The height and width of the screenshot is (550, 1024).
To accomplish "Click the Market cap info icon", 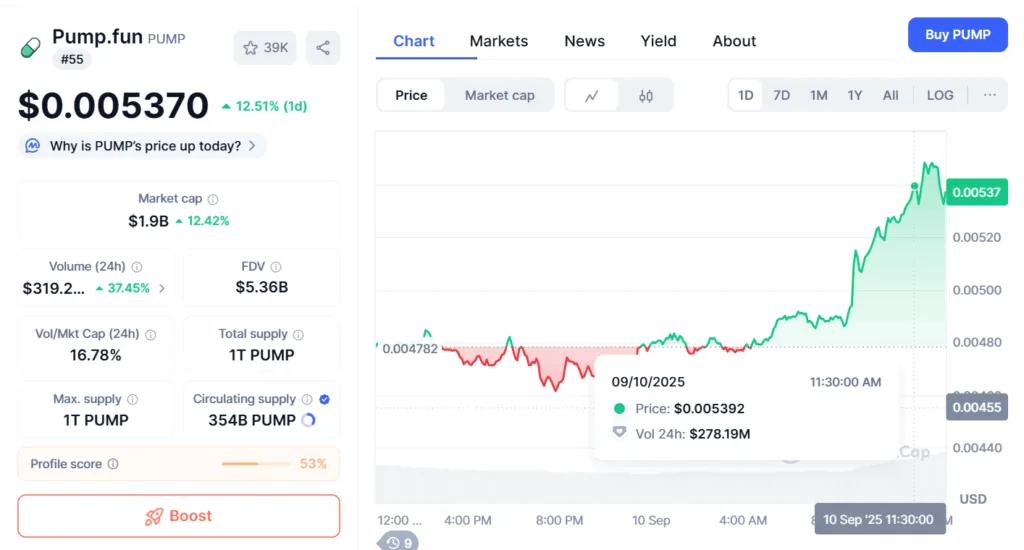I will click(x=213, y=199).
